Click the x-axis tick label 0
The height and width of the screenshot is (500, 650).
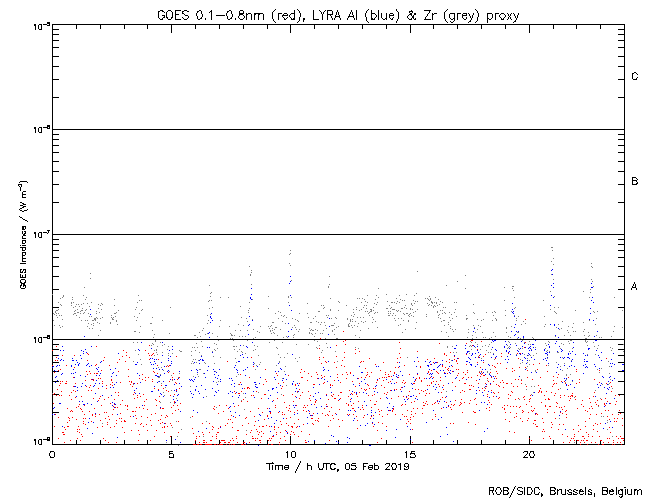(x=52, y=453)
